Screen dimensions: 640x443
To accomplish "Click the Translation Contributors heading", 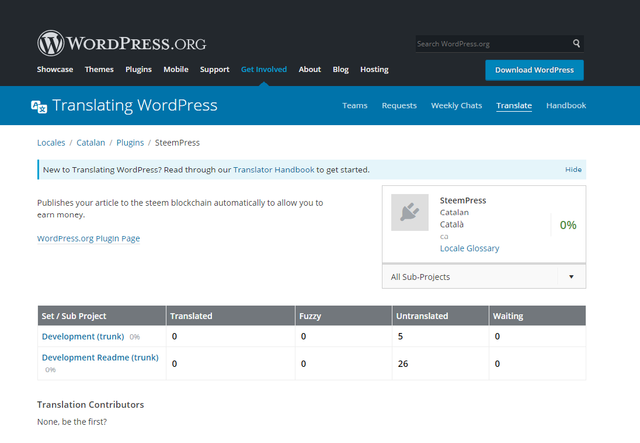I will (x=91, y=405).
